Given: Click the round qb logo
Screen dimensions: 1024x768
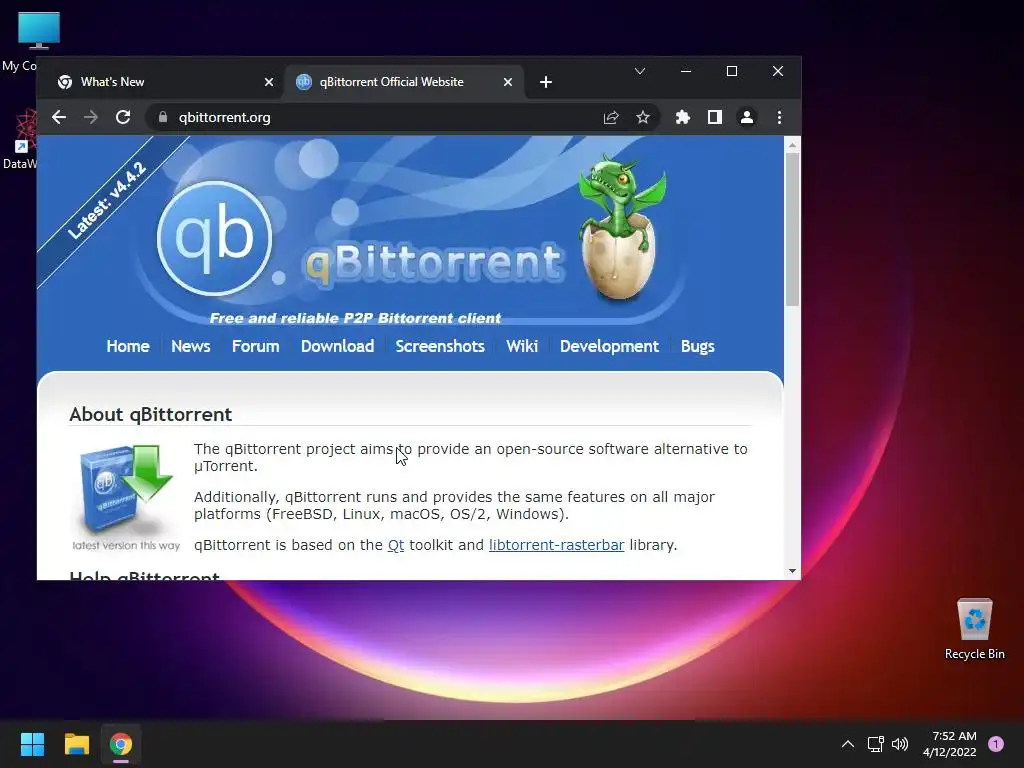Looking at the screenshot, I should (215, 238).
